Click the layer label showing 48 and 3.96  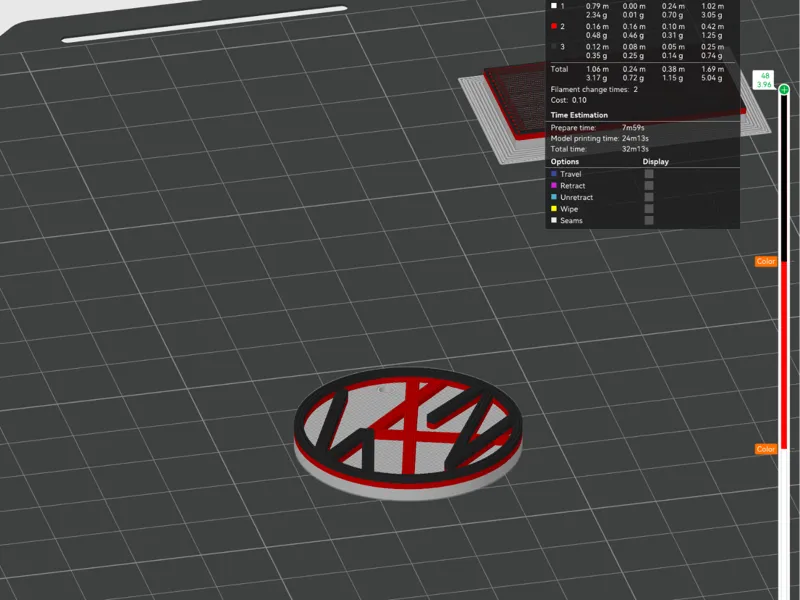point(764,80)
